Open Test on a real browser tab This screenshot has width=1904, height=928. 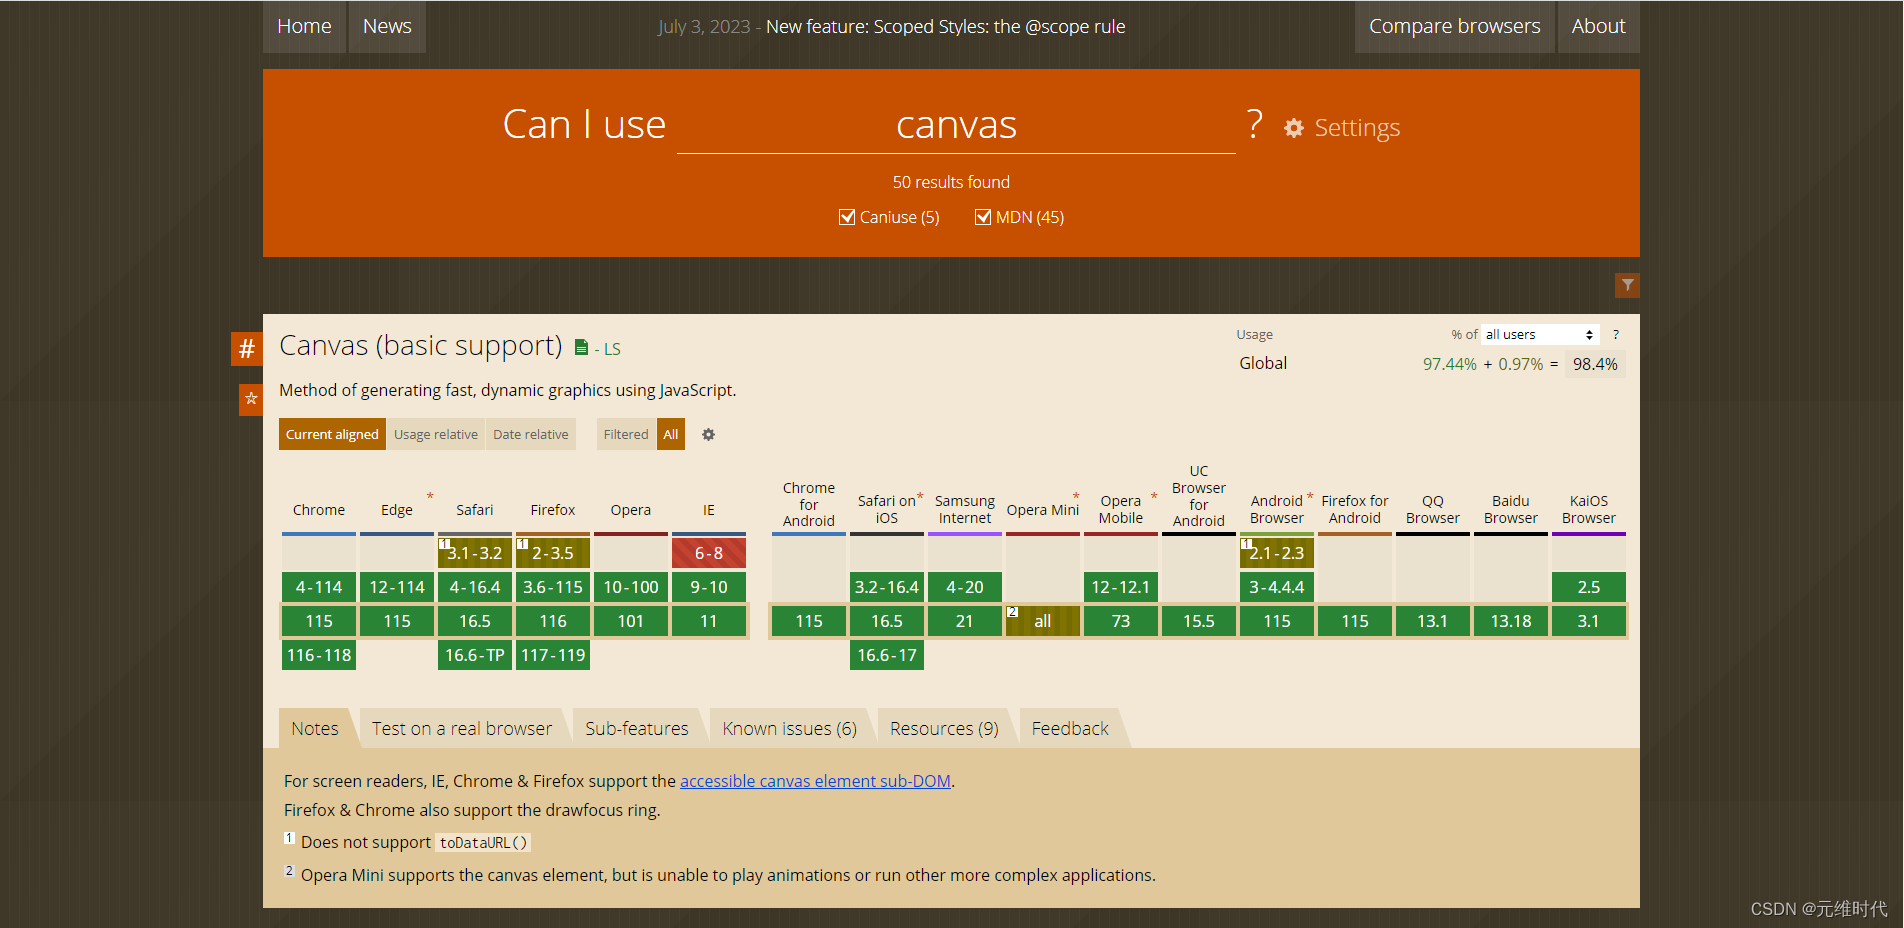462,729
